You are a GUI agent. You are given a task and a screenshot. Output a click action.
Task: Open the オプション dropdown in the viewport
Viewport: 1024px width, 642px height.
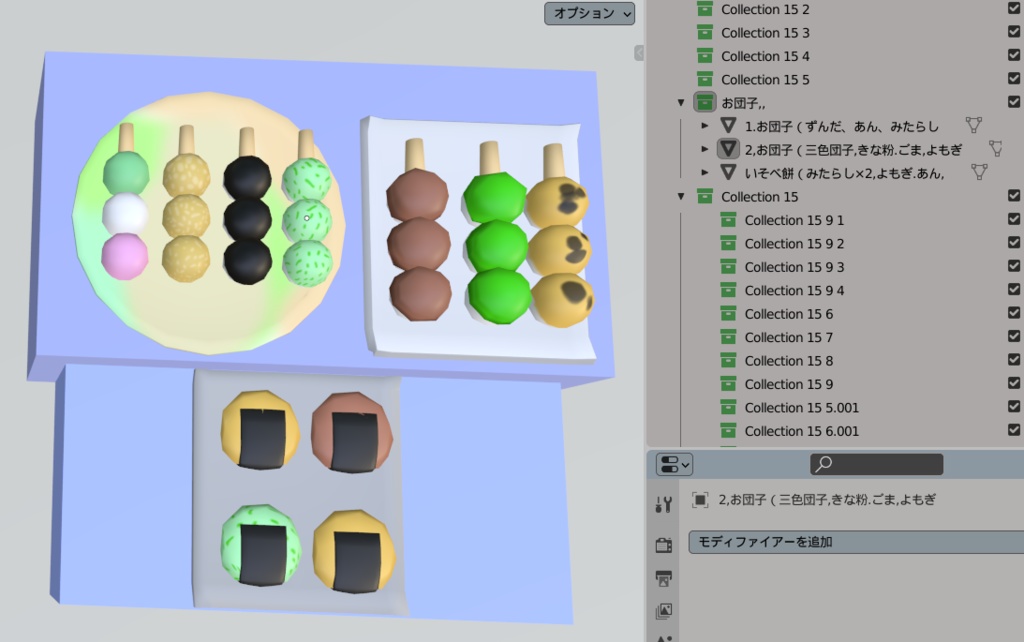coord(589,13)
